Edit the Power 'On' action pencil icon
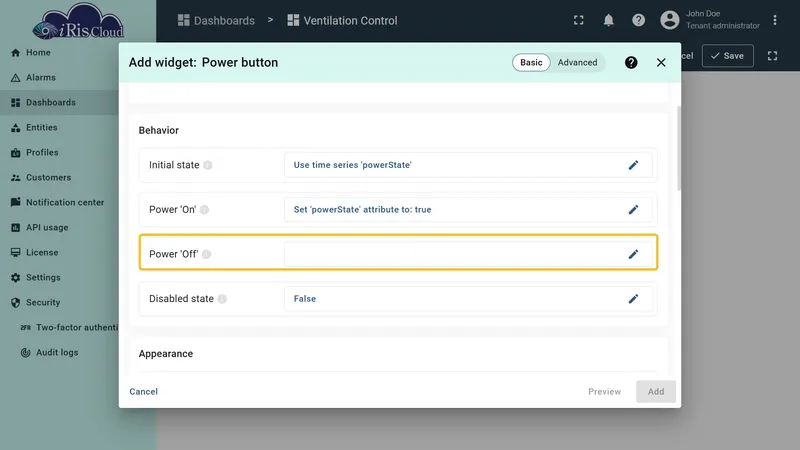 tap(633, 209)
